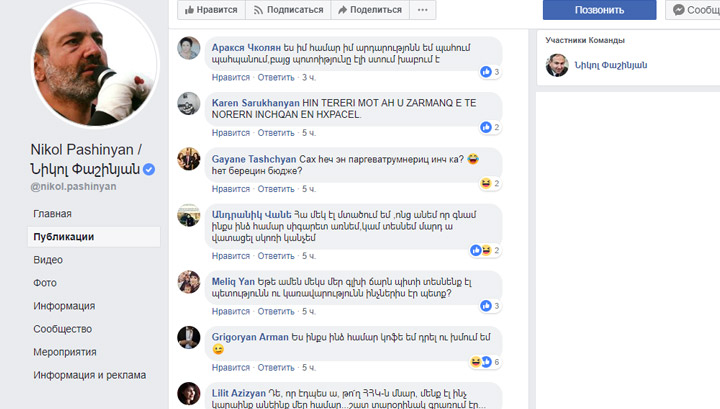This screenshot has width=720, height=409.
Task: Open Nikol Pashinyan's large profile photo
Action: 95,65
